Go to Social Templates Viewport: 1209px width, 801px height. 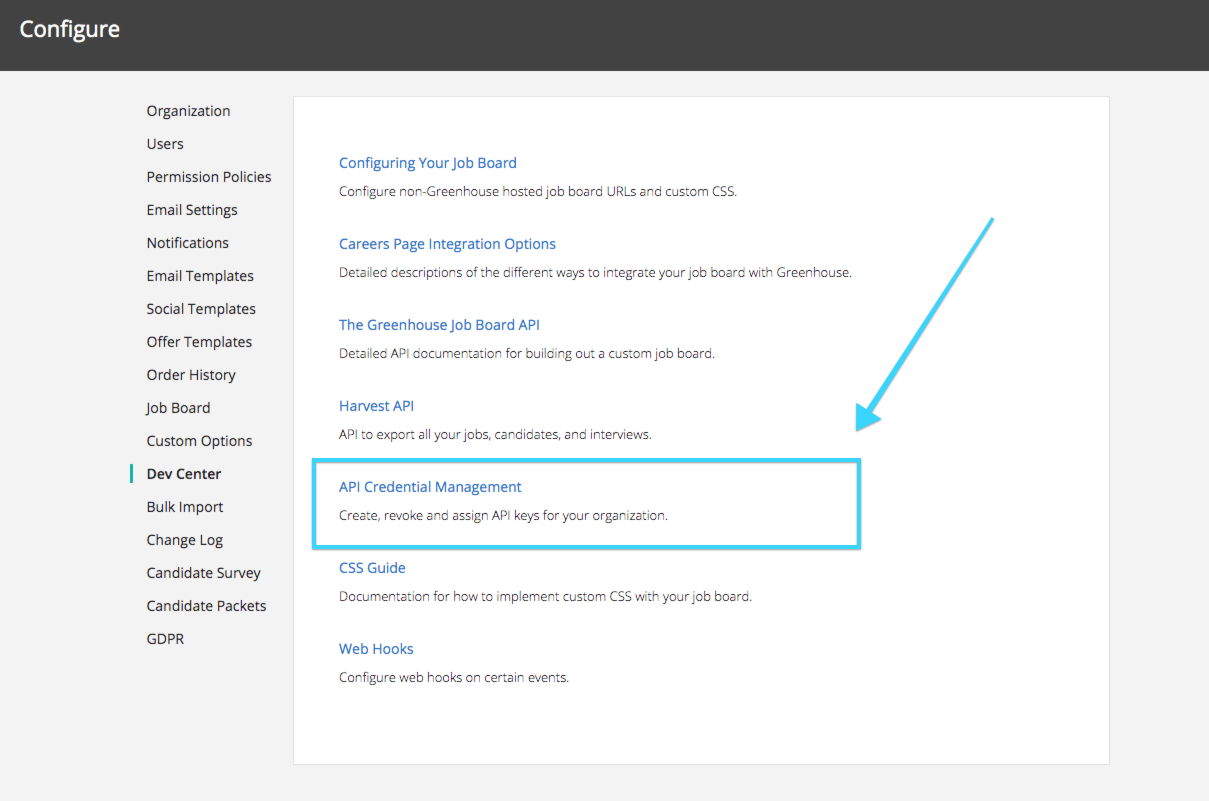[201, 309]
